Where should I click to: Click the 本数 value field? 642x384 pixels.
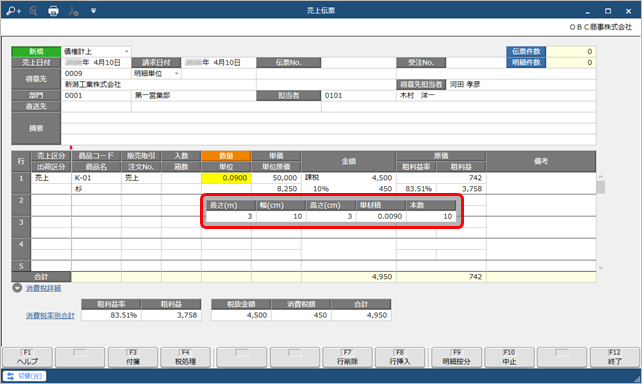click(x=431, y=216)
